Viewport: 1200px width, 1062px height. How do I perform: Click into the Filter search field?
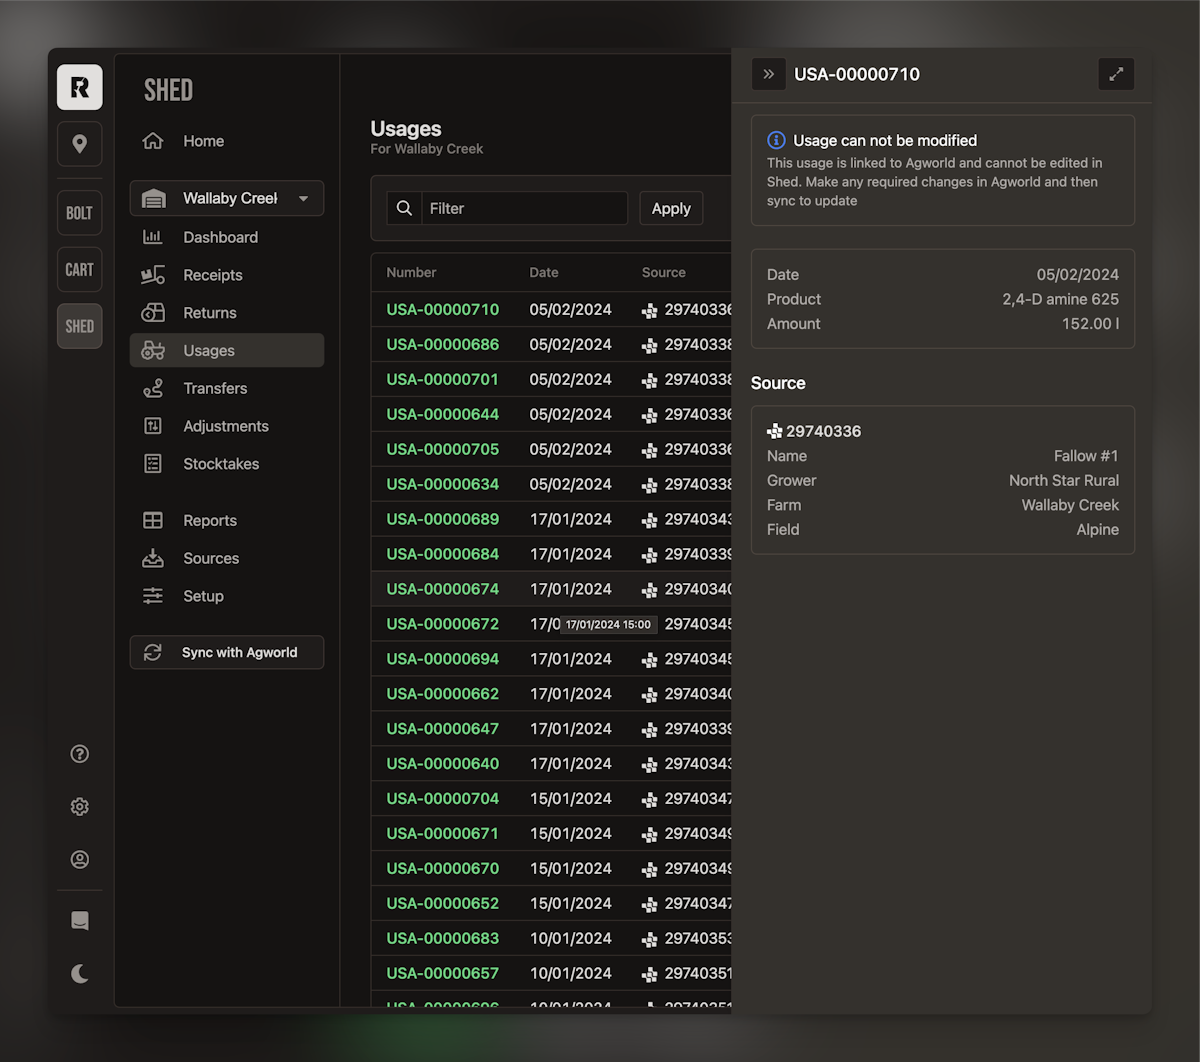(x=524, y=208)
